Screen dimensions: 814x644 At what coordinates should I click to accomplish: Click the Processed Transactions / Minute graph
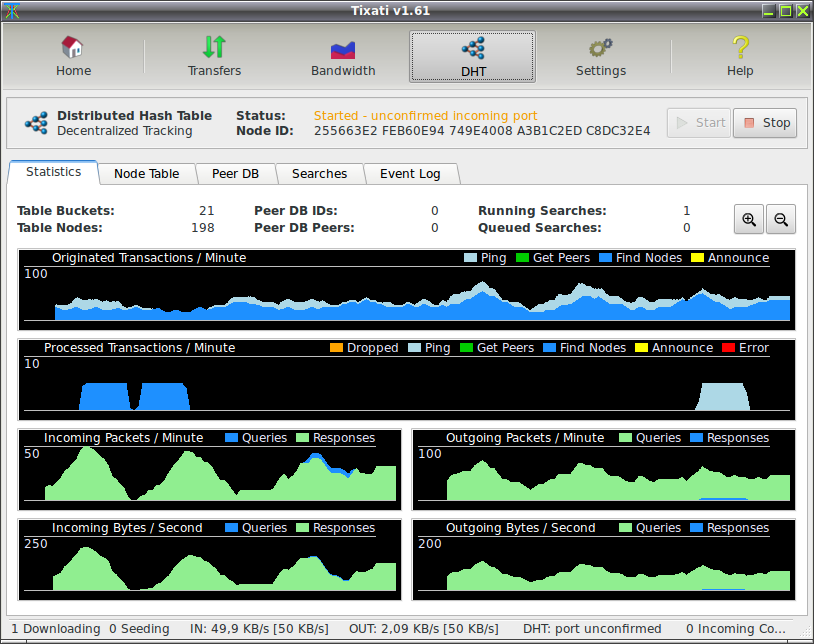tap(406, 380)
